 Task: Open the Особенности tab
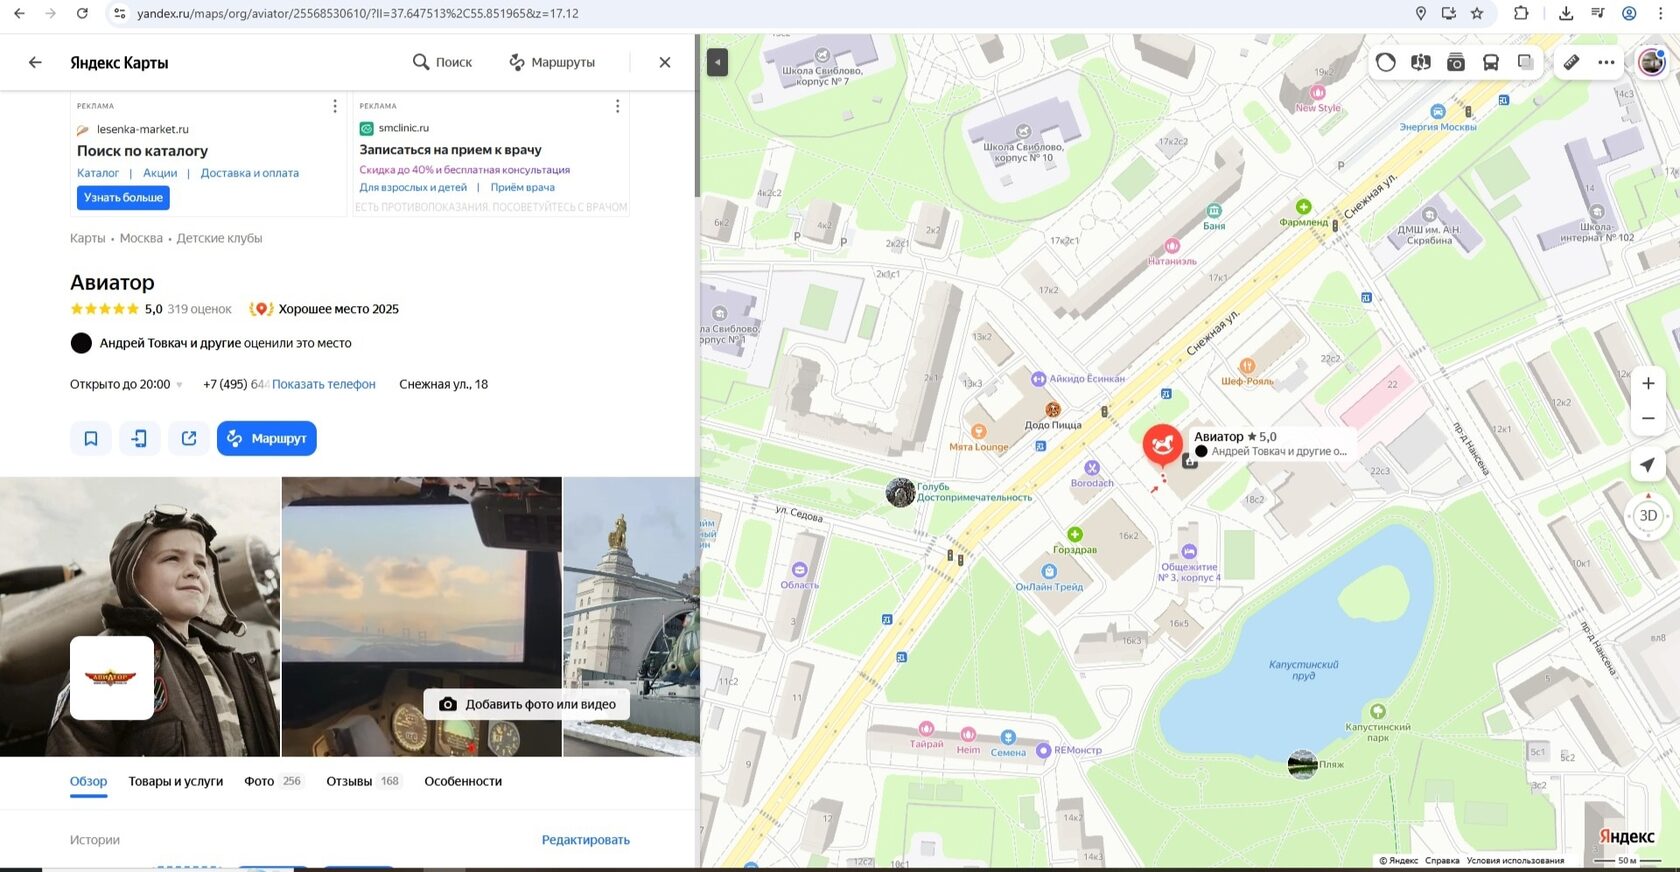pos(463,781)
